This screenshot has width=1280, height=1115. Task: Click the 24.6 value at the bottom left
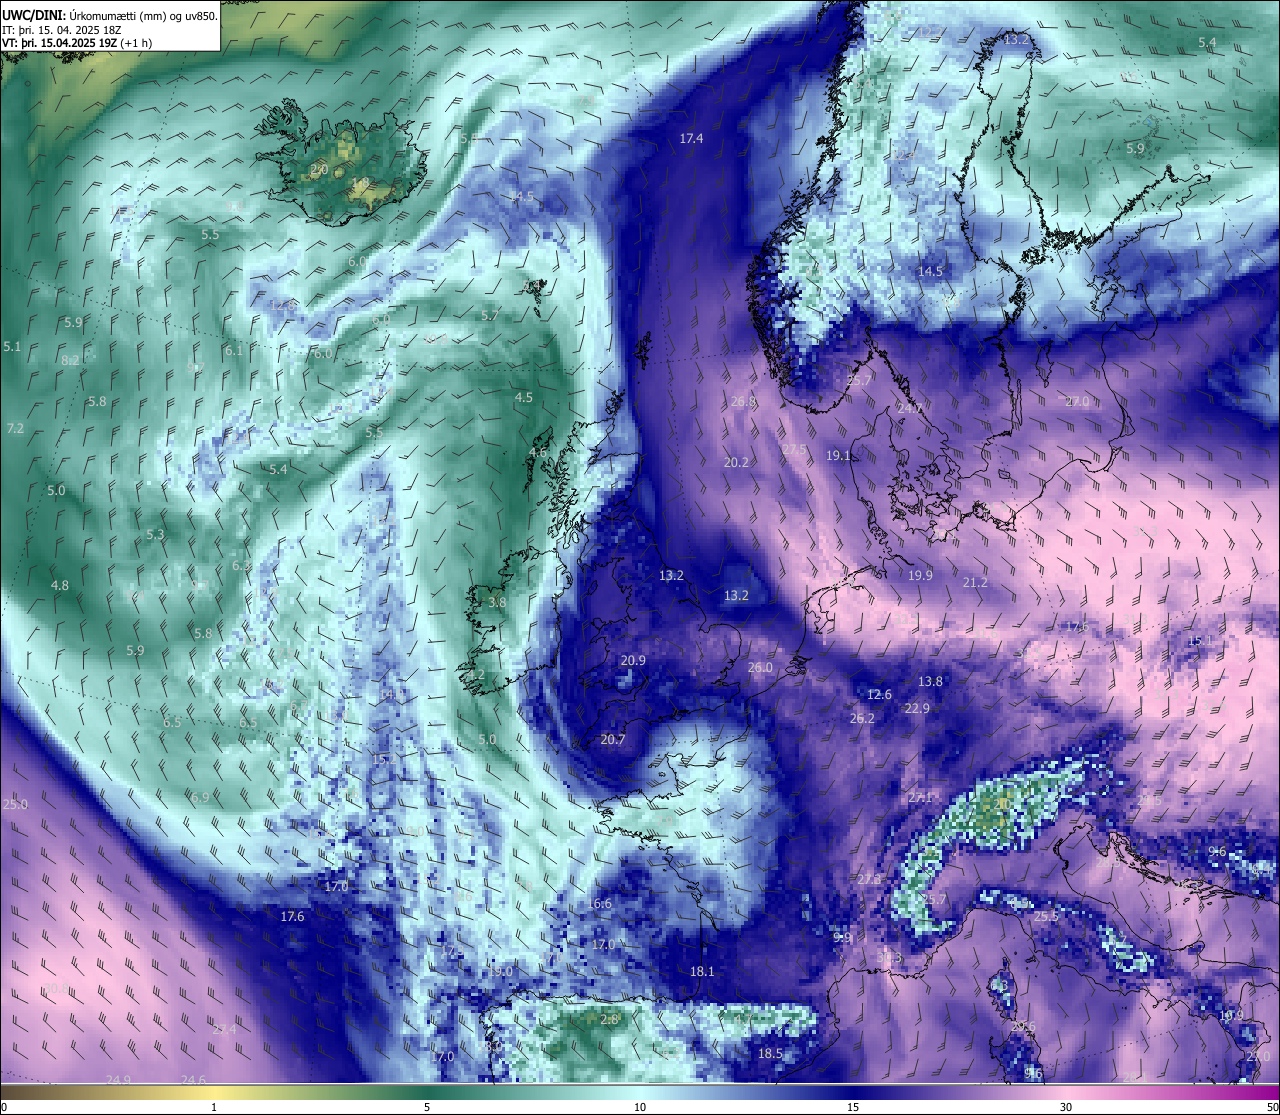coord(193,1080)
